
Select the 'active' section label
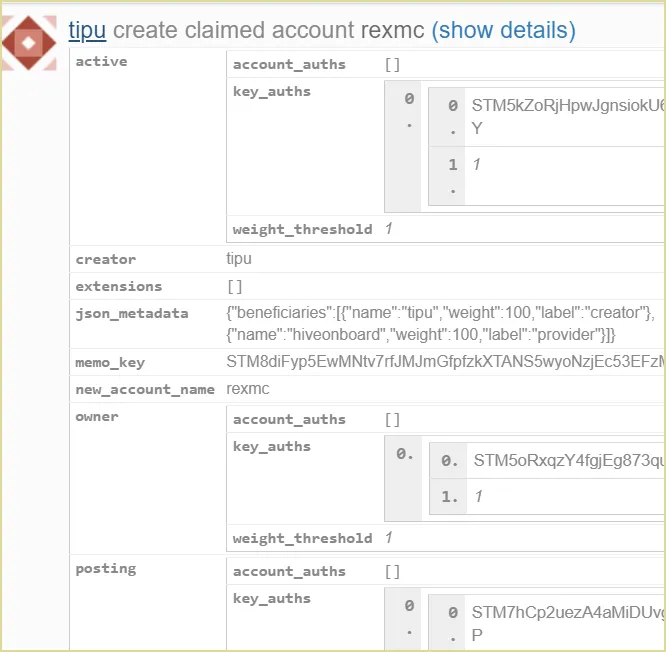point(101,62)
